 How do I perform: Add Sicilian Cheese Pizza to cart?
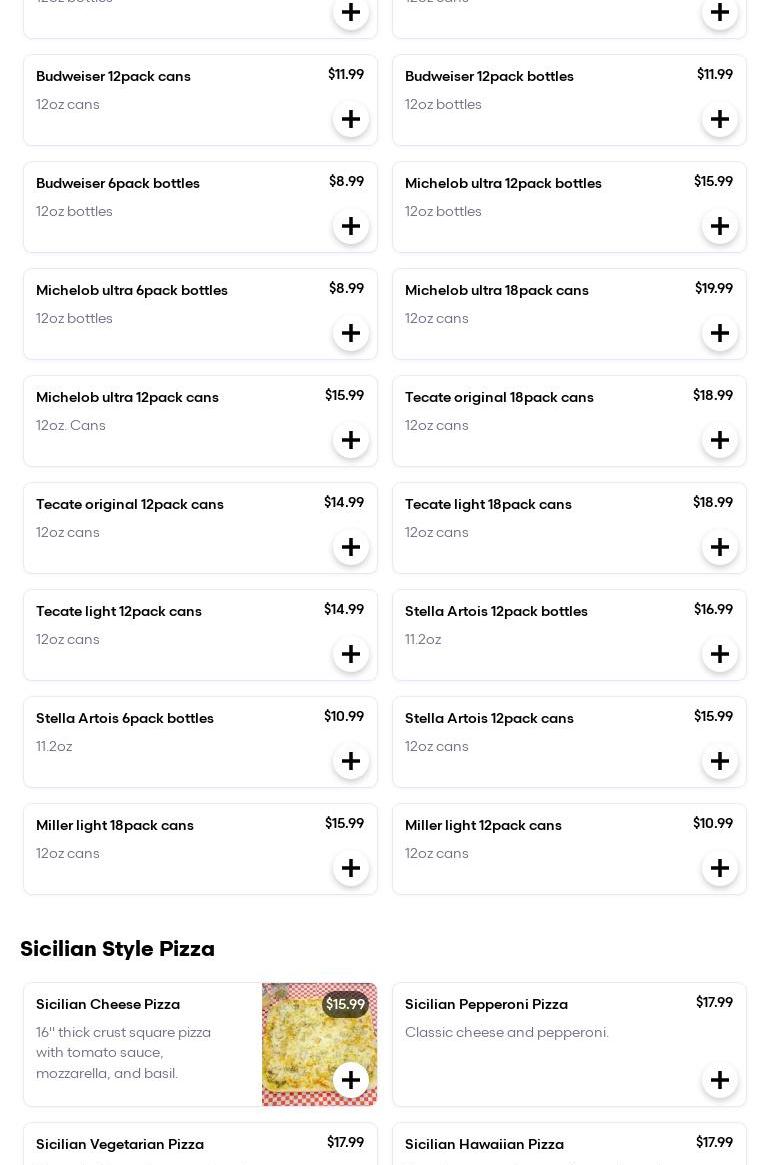[x=351, y=1081]
